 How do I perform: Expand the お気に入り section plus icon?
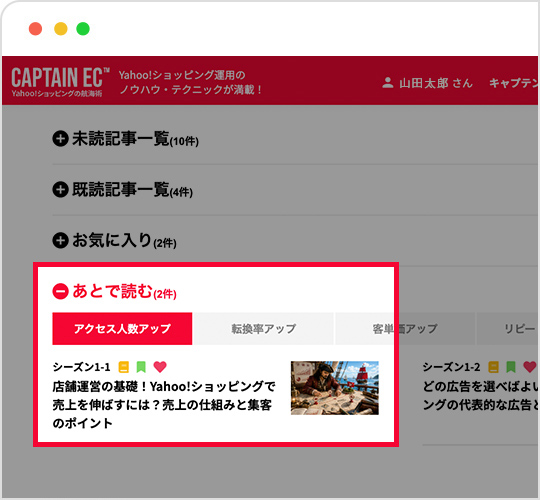pyautogui.click(x=60, y=240)
